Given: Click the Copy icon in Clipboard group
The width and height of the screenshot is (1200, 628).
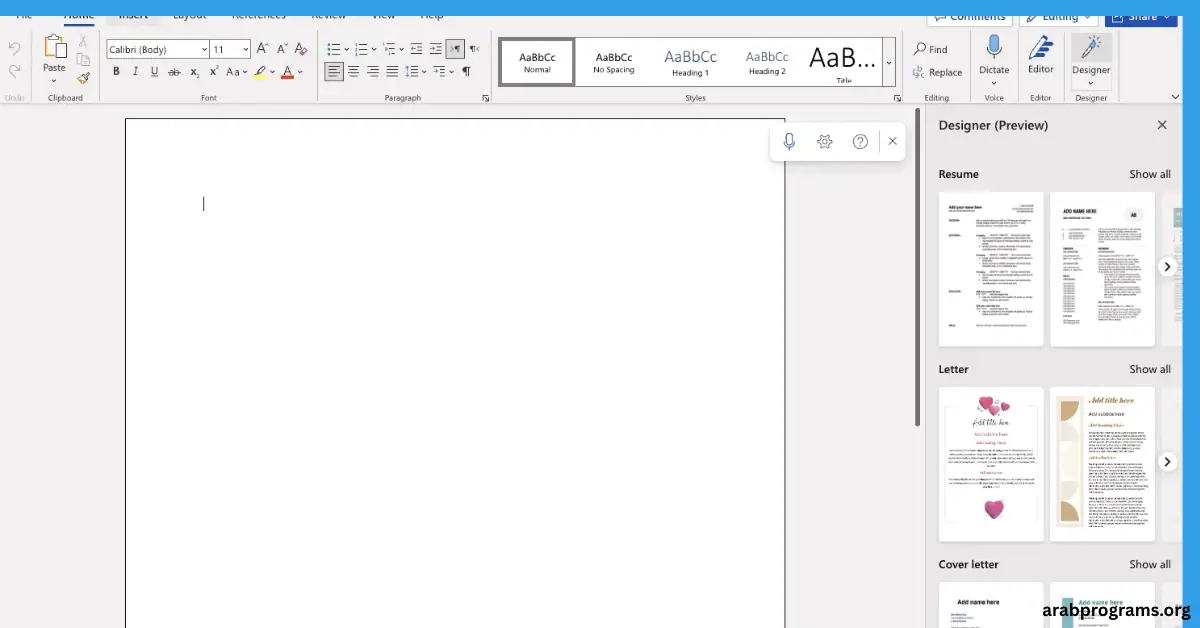Looking at the screenshot, I should coord(83,59).
